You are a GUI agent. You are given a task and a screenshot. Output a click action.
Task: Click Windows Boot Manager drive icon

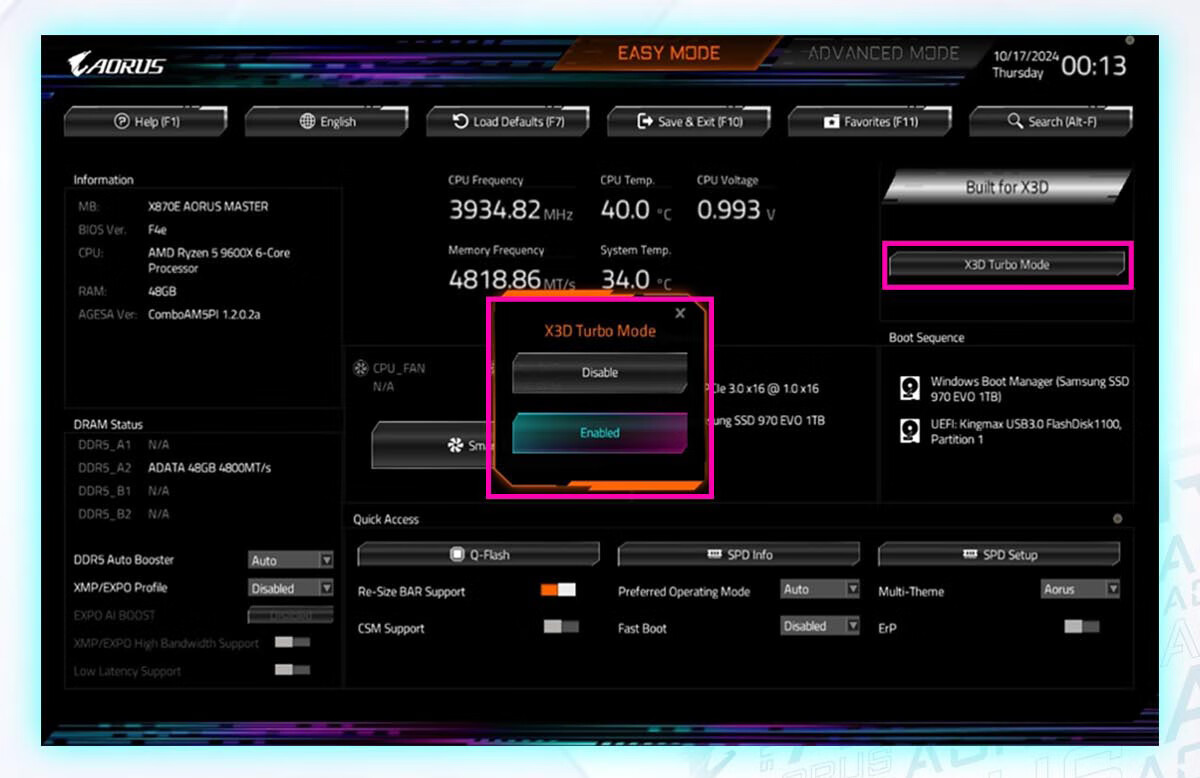coord(909,388)
